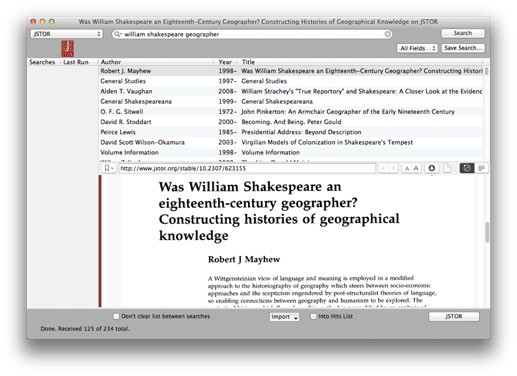The width and height of the screenshot is (517, 376).
Task: Toggle Don't clear list between searches
Action: pos(116,316)
